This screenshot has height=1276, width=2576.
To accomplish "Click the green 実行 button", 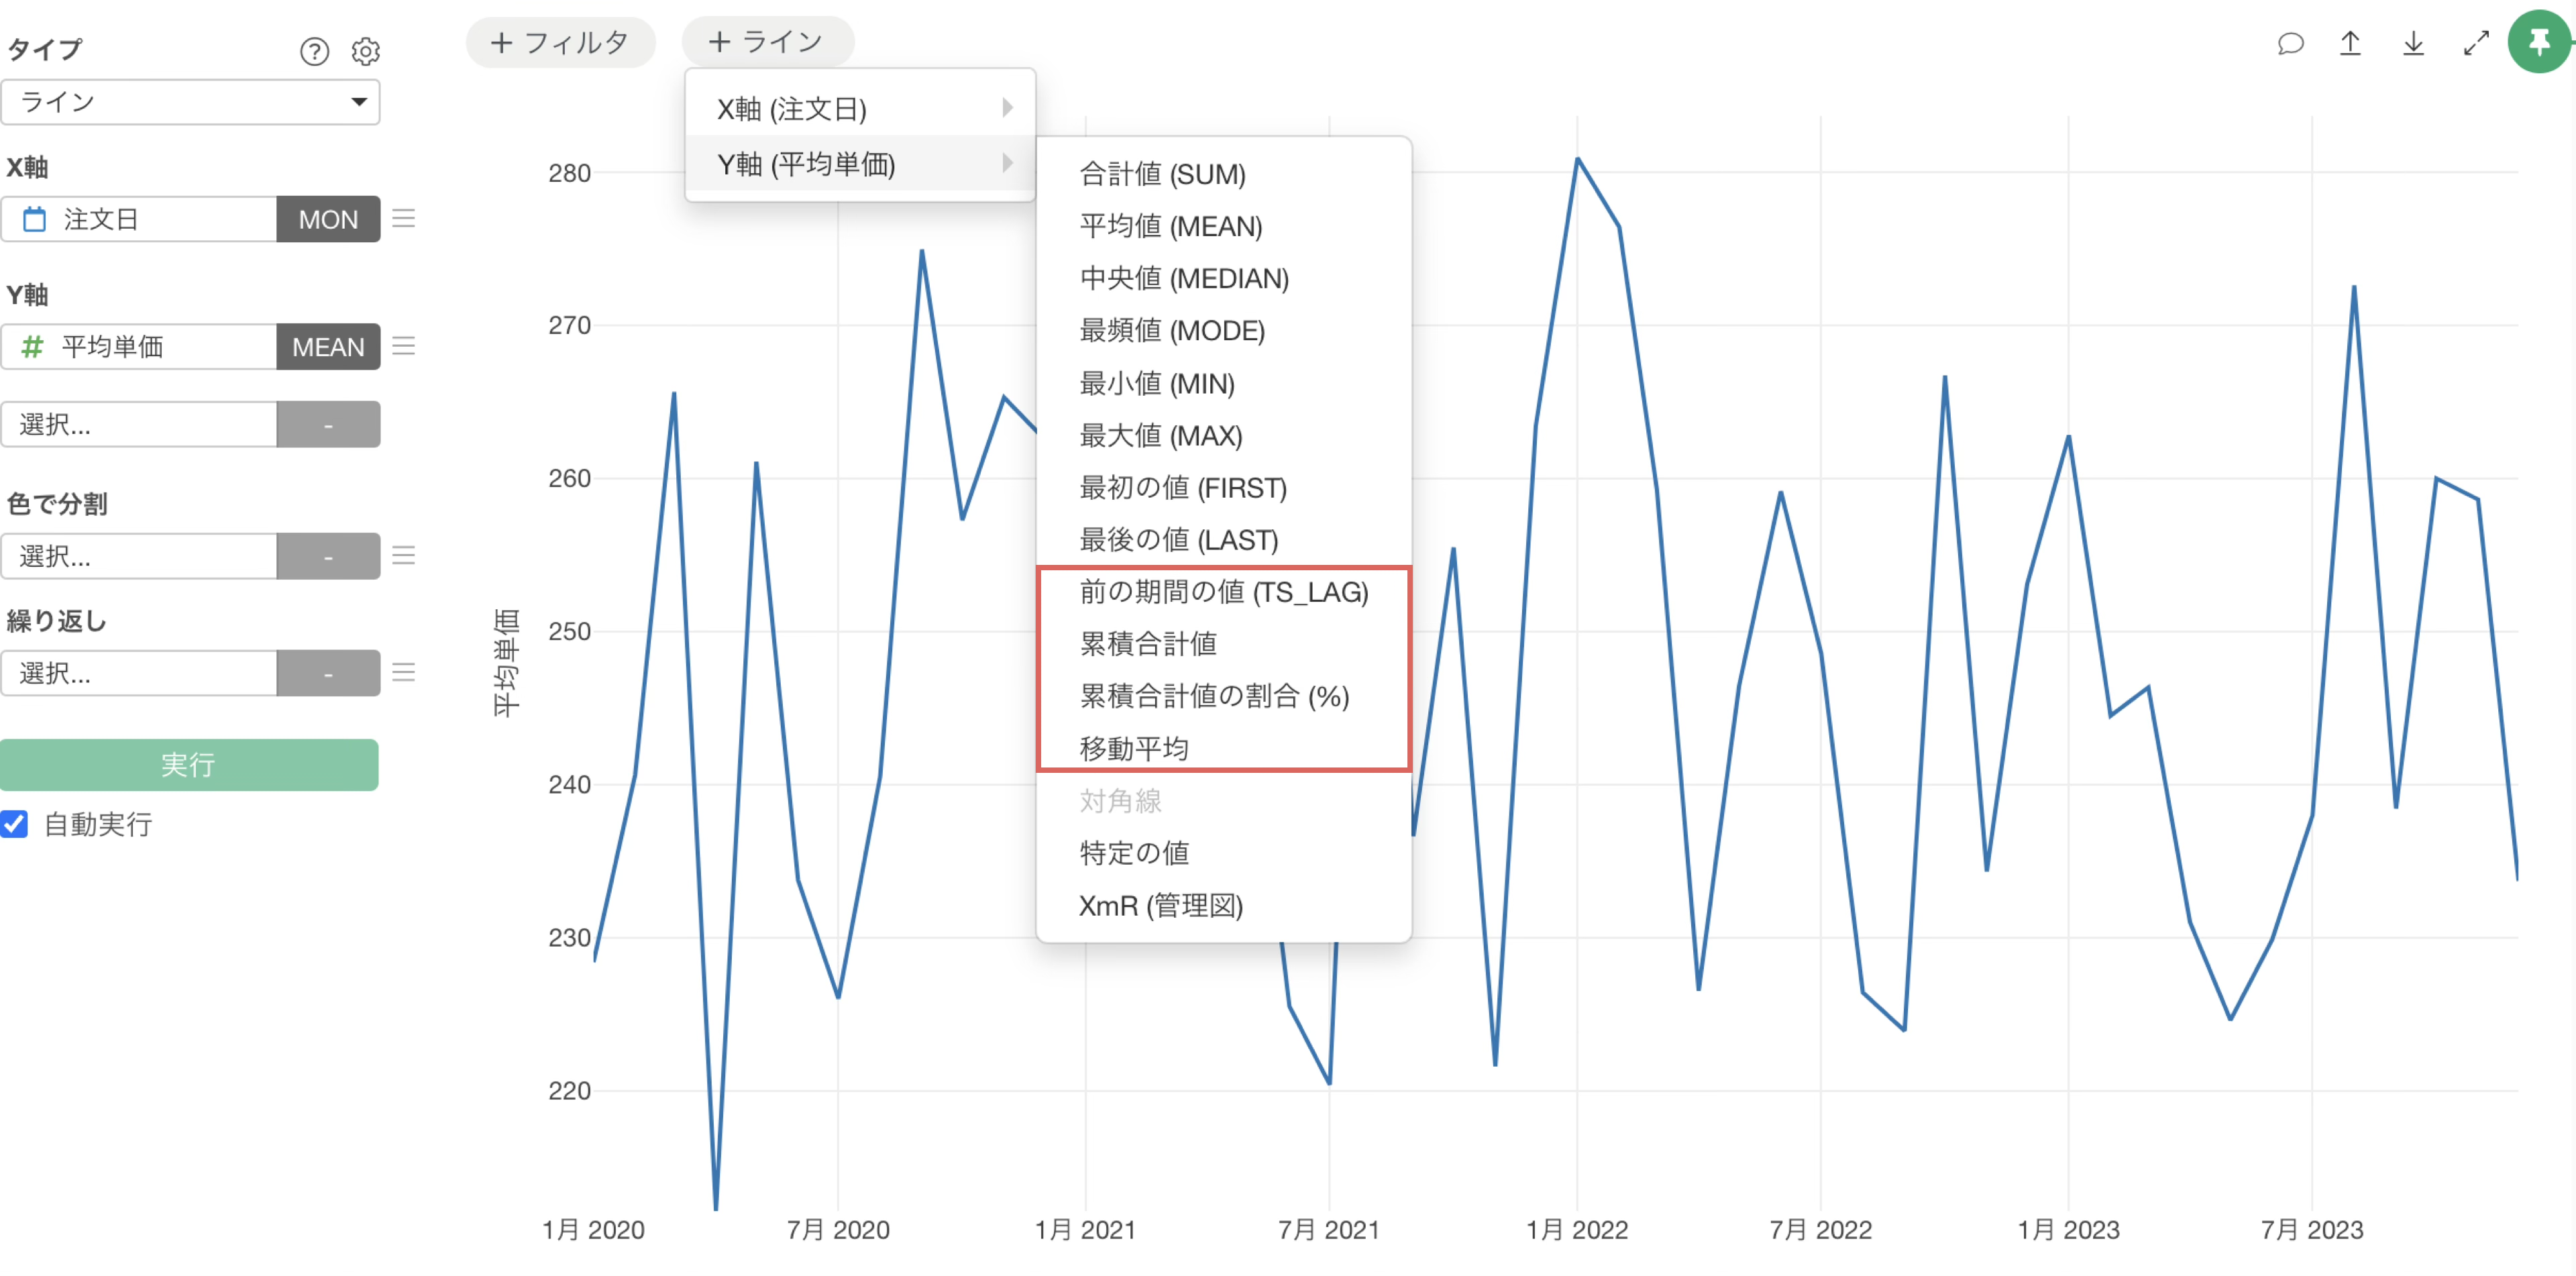I will (x=189, y=765).
